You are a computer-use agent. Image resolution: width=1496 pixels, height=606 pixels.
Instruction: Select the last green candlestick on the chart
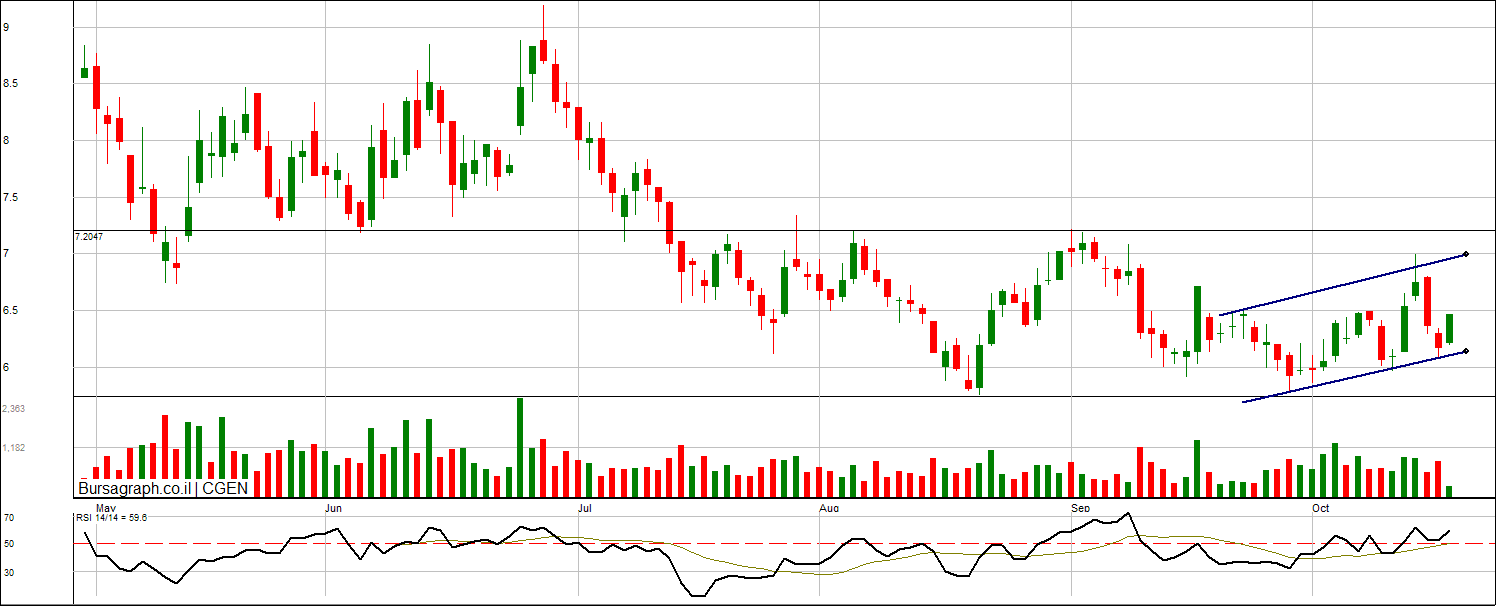coord(1449,329)
